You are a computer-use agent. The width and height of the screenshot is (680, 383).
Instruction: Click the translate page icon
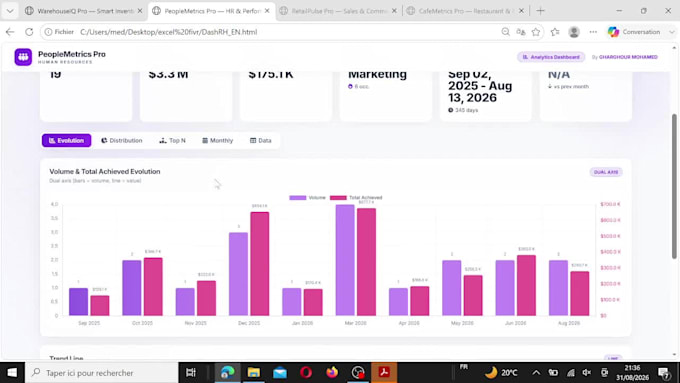tap(521, 32)
